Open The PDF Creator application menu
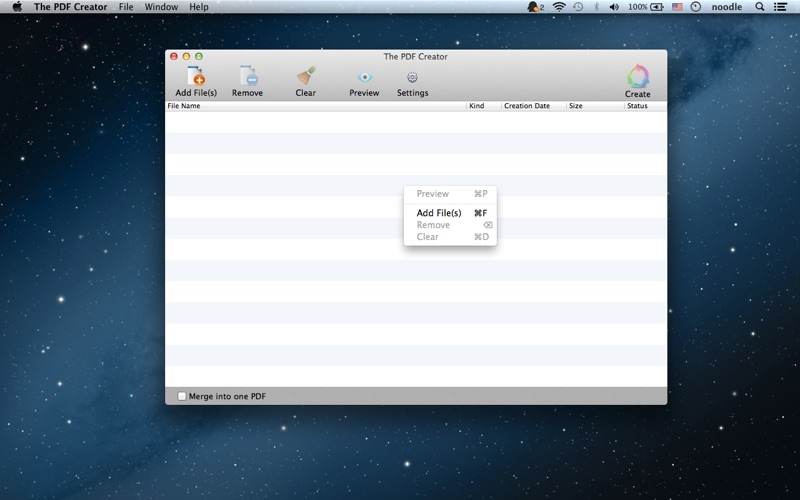 pyautogui.click(x=70, y=7)
